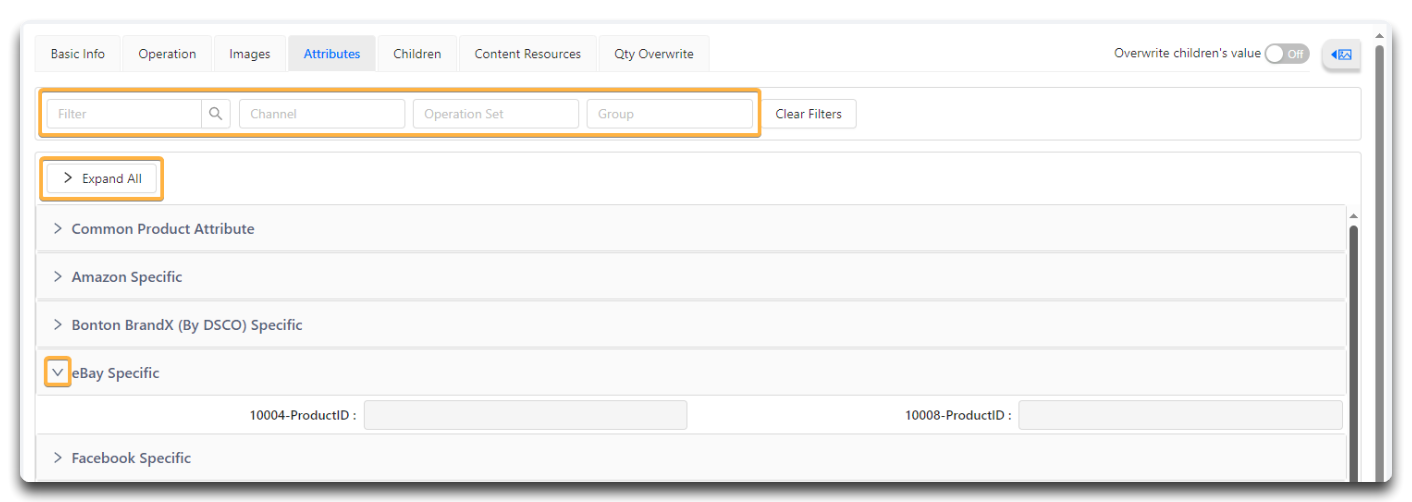Select the Qty Overwrite tab
Viewport: 1412px width, 502px height.
coord(654,54)
